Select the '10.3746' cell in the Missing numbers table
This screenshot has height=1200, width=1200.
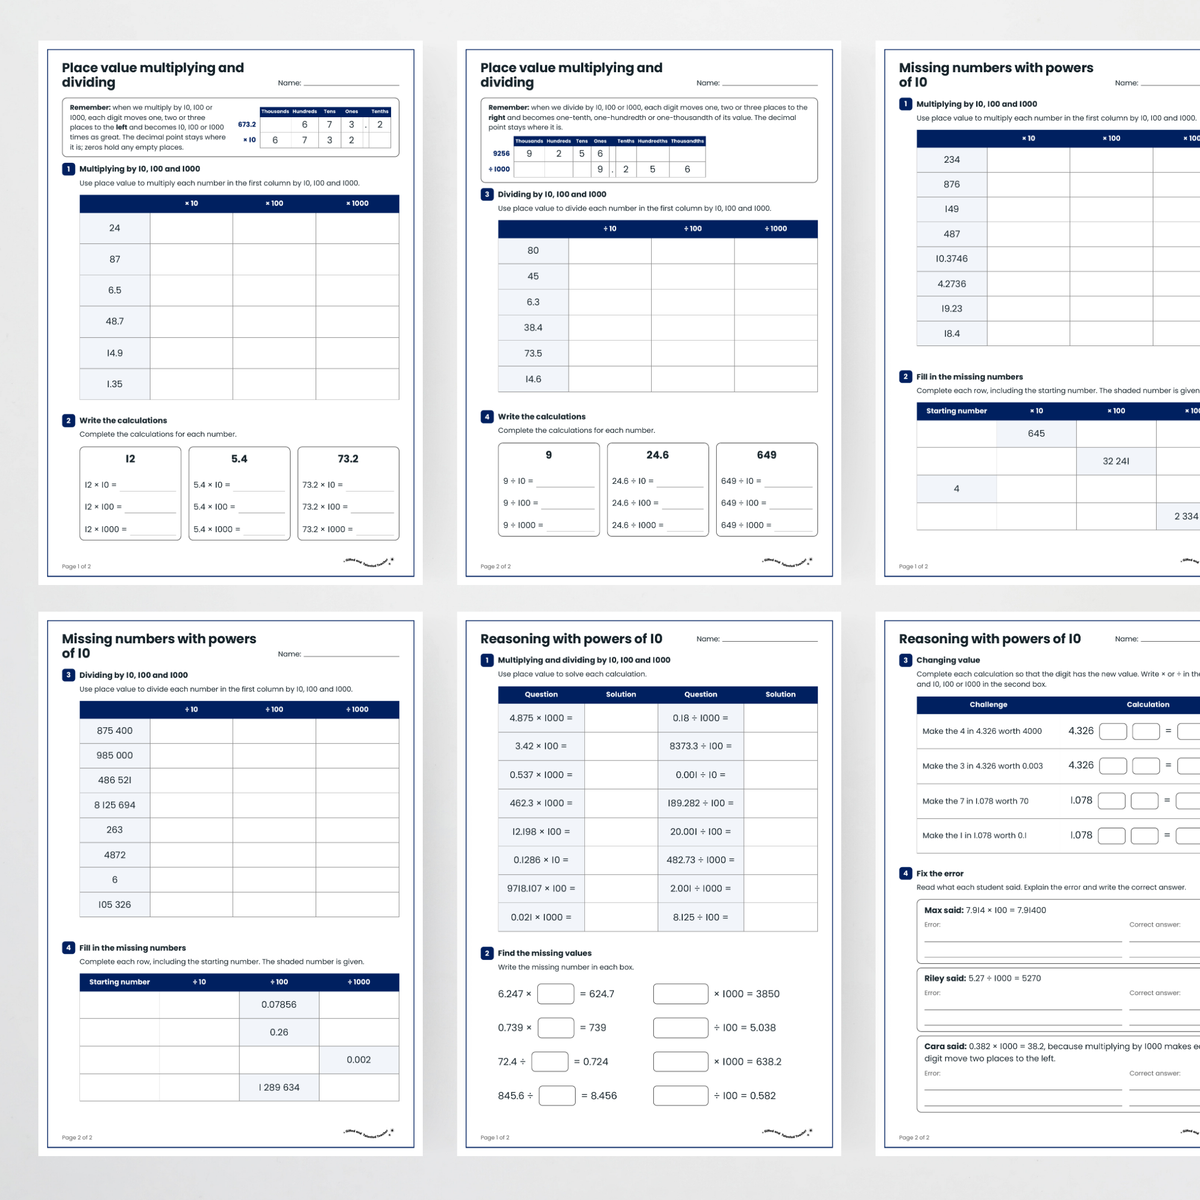click(x=952, y=259)
